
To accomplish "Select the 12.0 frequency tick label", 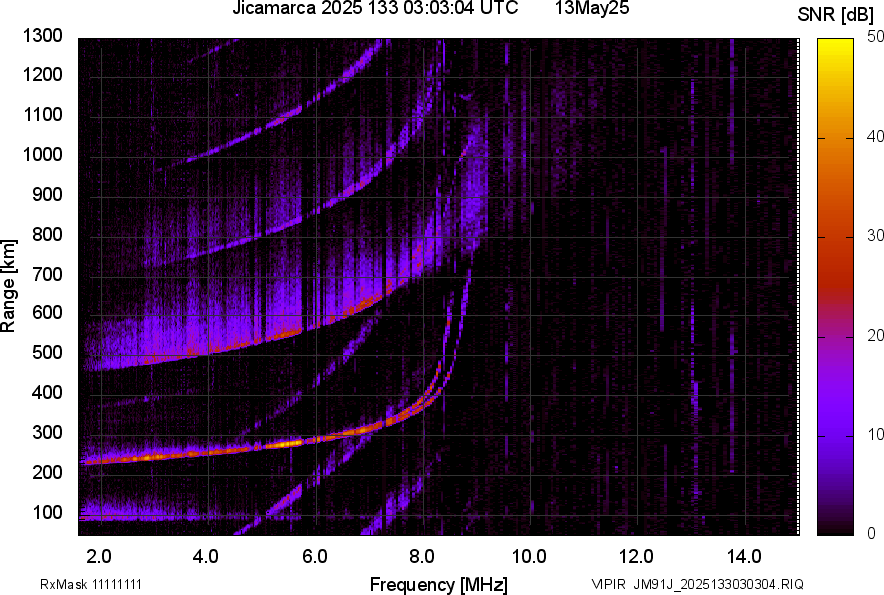I will click(637, 557).
